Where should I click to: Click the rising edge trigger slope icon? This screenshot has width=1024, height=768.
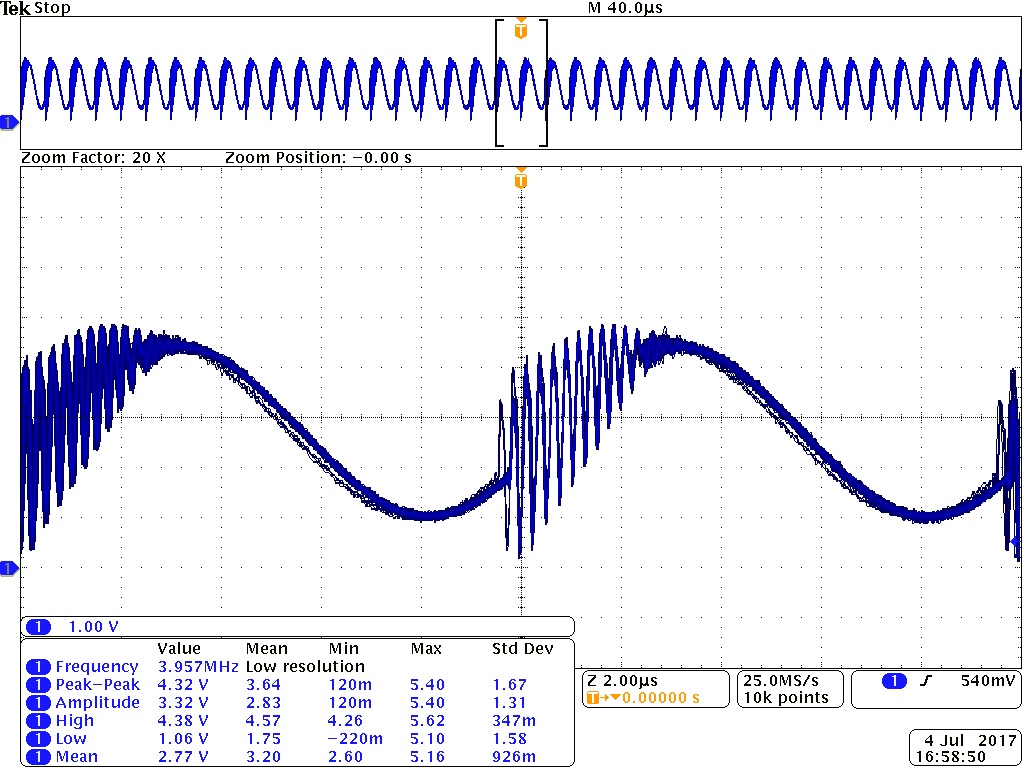click(925, 681)
